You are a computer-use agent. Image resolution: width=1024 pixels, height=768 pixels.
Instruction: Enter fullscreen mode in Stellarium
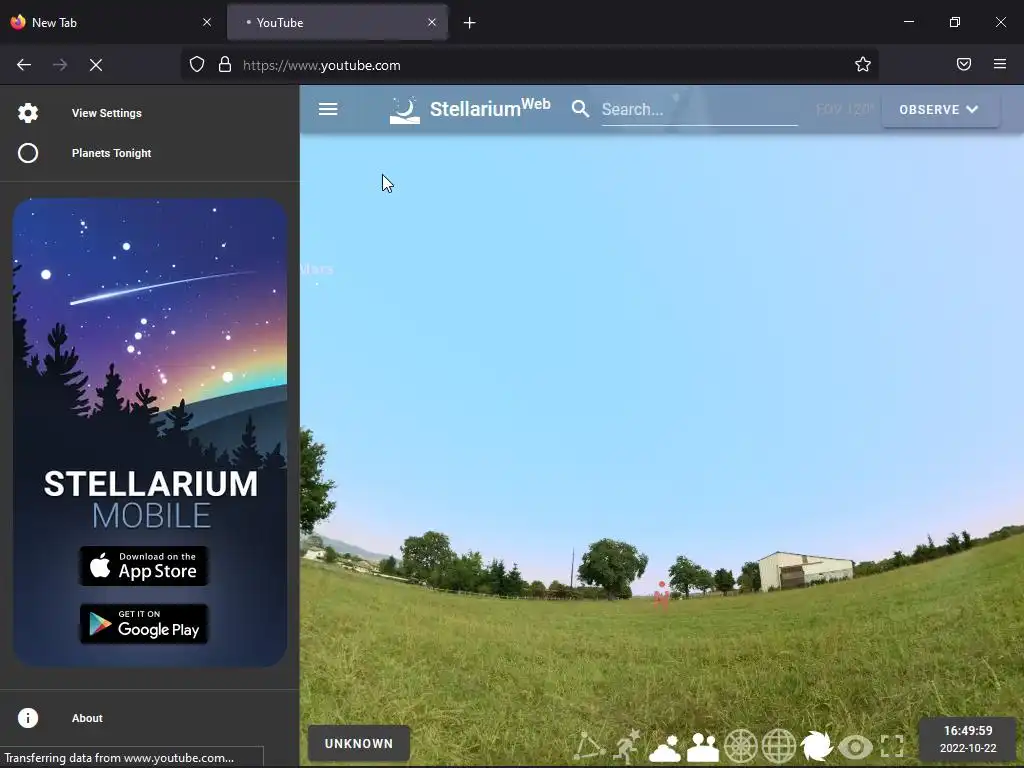click(x=892, y=746)
